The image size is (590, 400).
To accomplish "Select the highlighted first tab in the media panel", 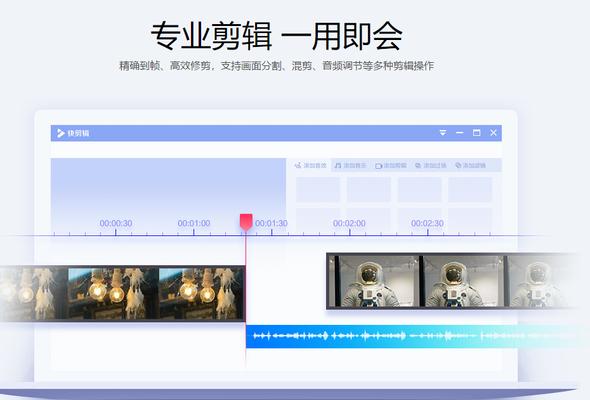I will [310, 165].
